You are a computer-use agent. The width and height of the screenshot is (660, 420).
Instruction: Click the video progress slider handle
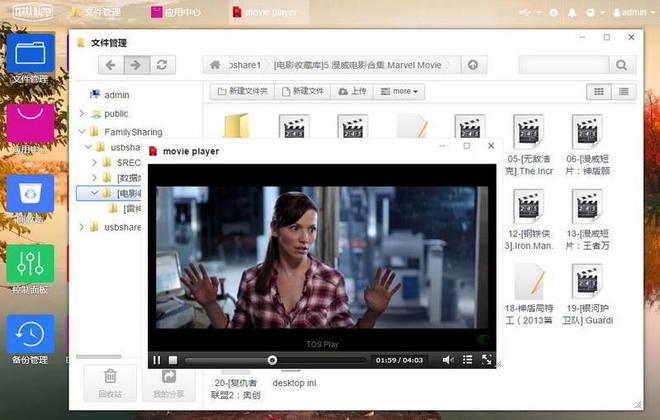pyautogui.click(x=272, y=359)
